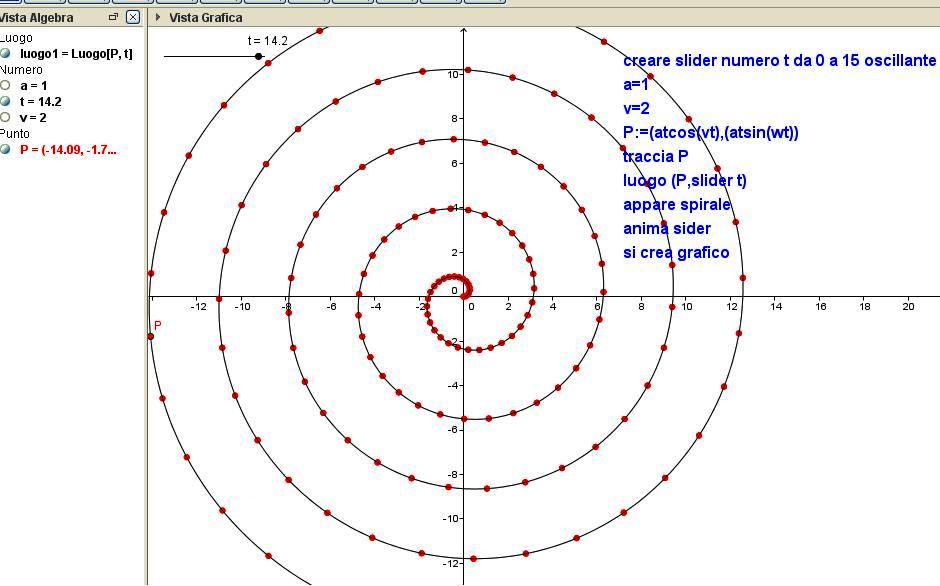Close the Vista Algebra panel

[x=133, y=17]
